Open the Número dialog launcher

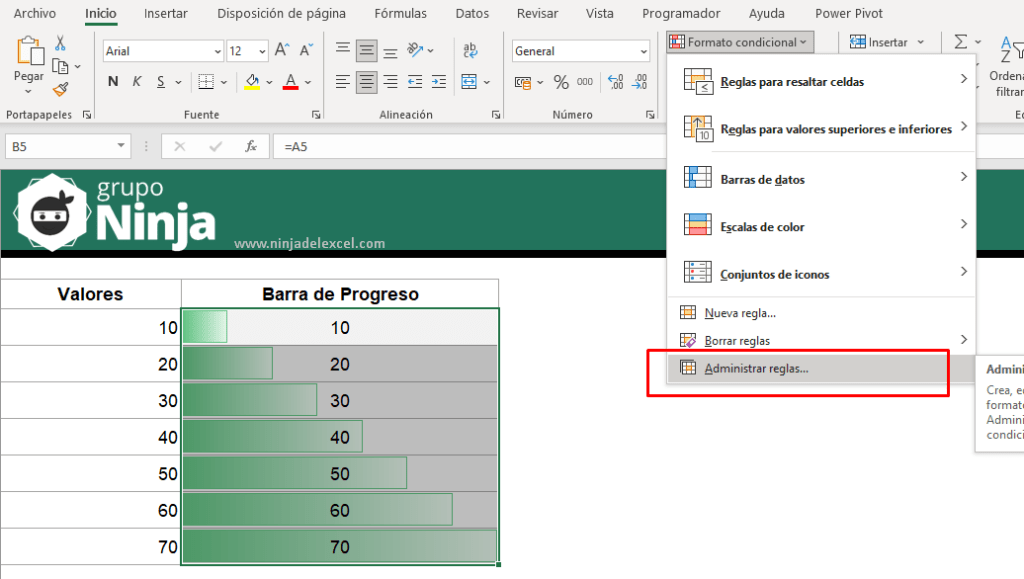tap(650, 115)
